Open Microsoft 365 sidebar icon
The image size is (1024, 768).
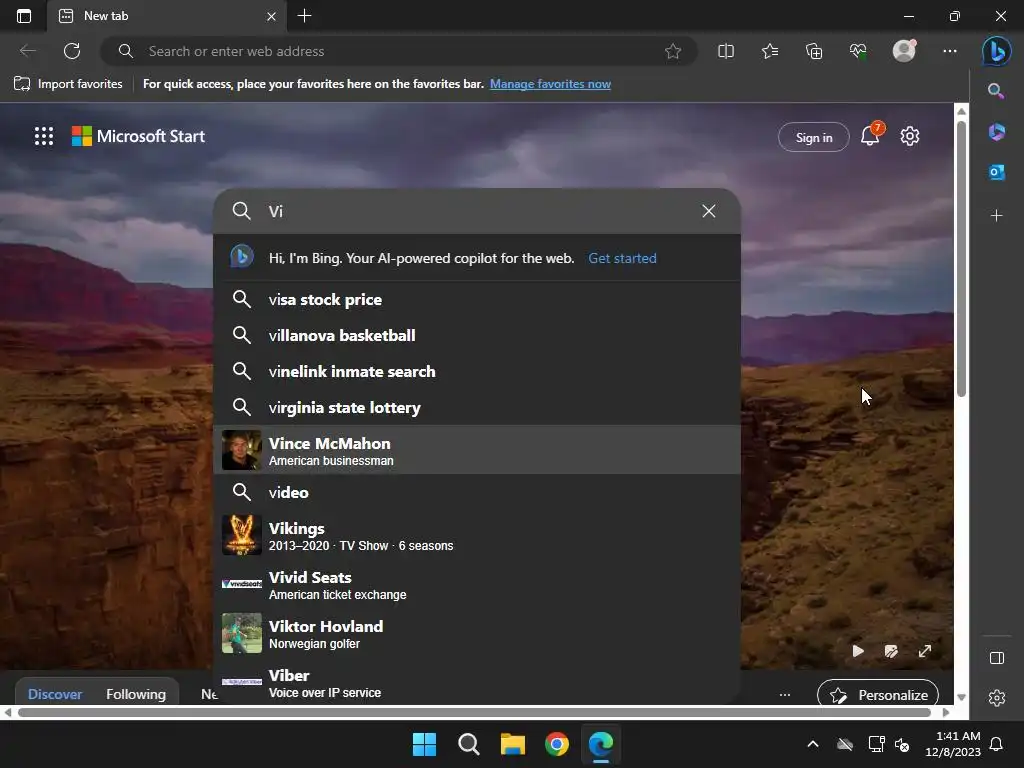[996, 132]
